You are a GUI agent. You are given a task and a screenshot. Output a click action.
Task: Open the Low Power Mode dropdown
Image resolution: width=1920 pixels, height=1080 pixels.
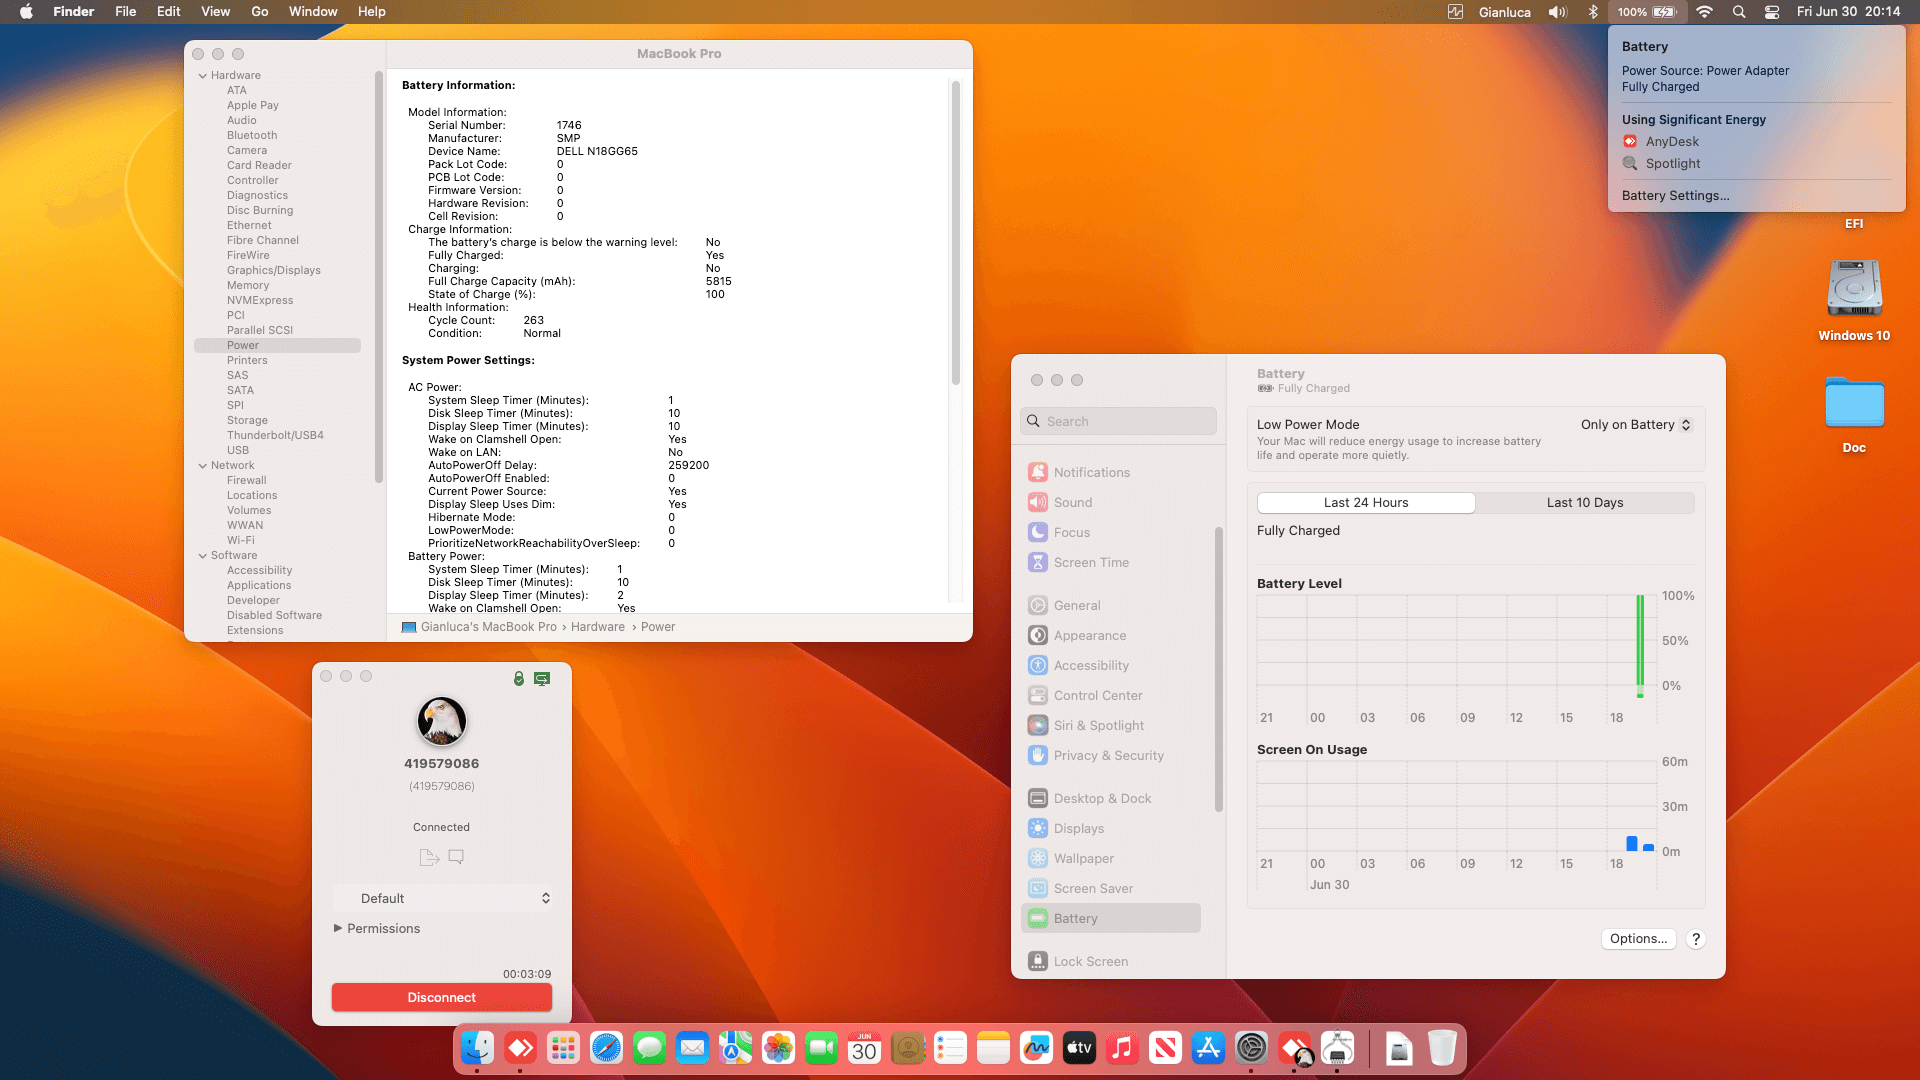pos(1634,424)
